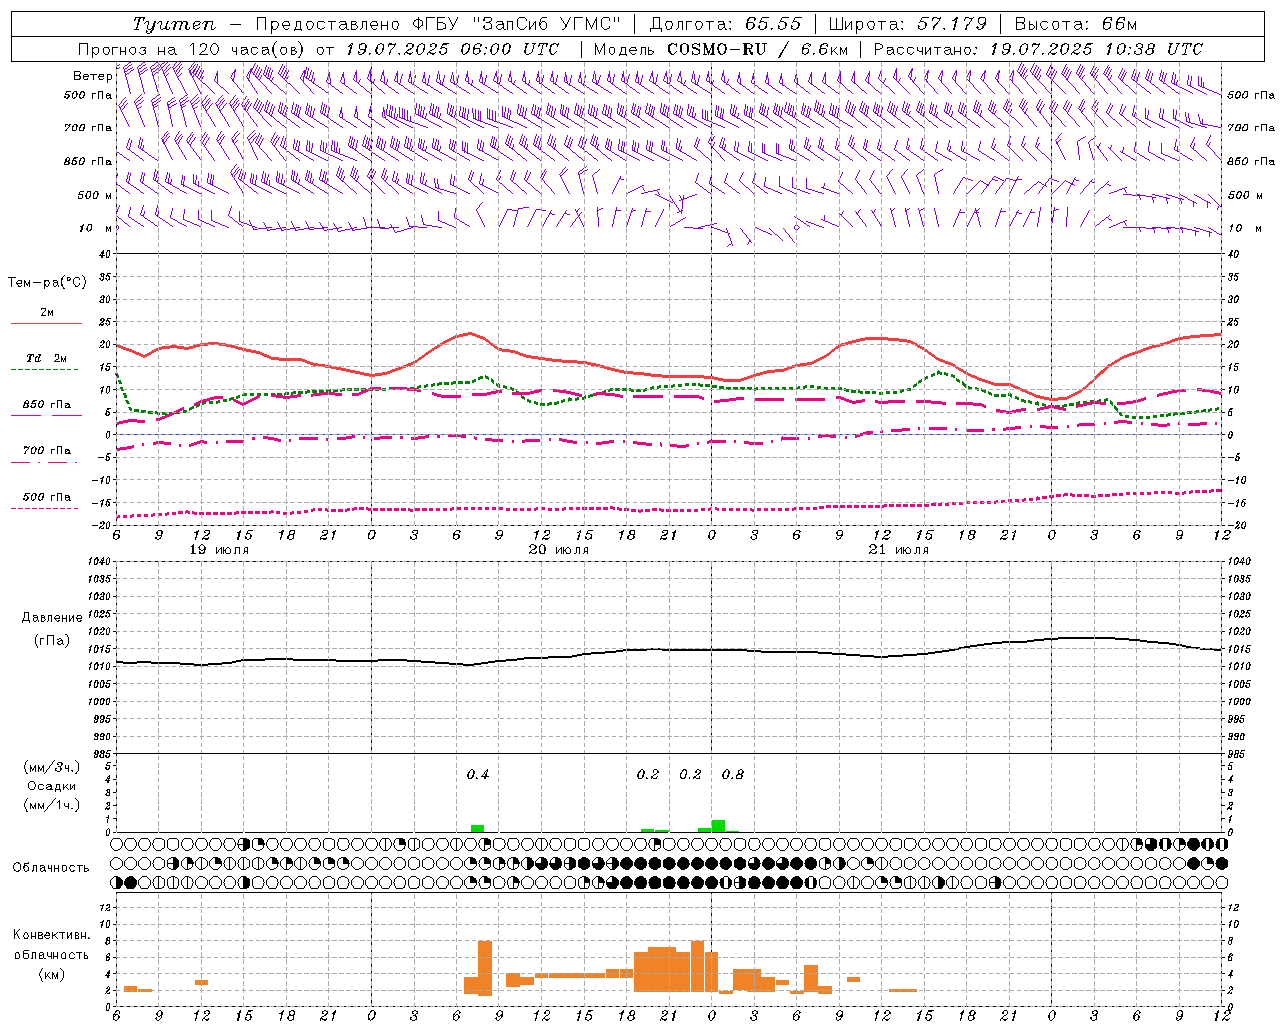Click the "700 гПа" temperature legend label

pyautogui.click(x=47, y=450)
